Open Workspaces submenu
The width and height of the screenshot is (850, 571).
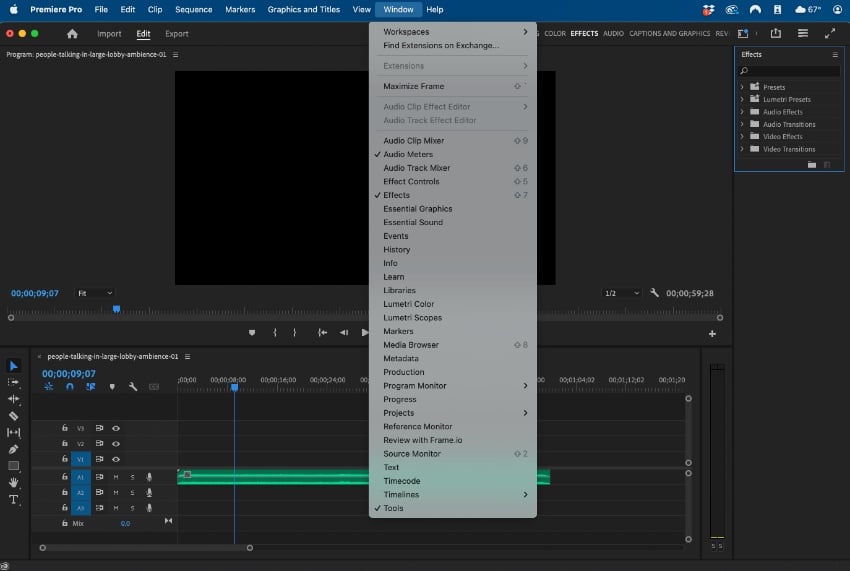click(x=453, y=32)
